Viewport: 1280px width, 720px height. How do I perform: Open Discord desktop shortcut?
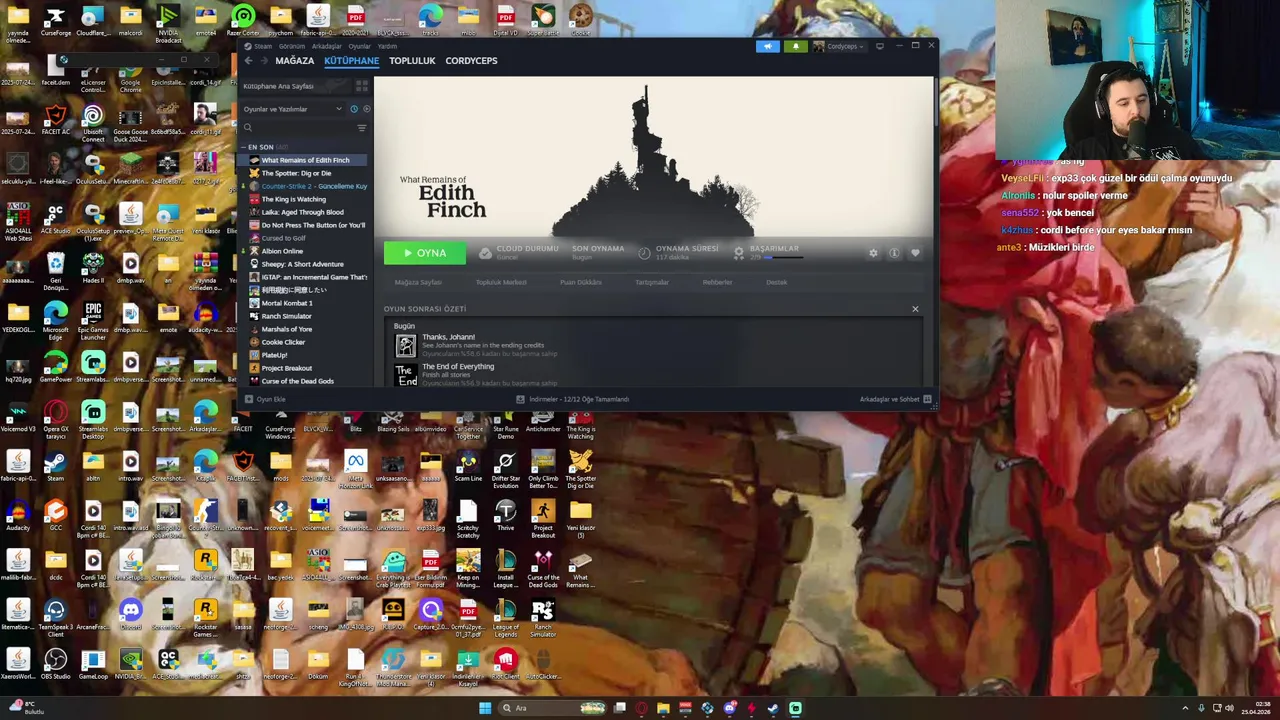[131, 614]
